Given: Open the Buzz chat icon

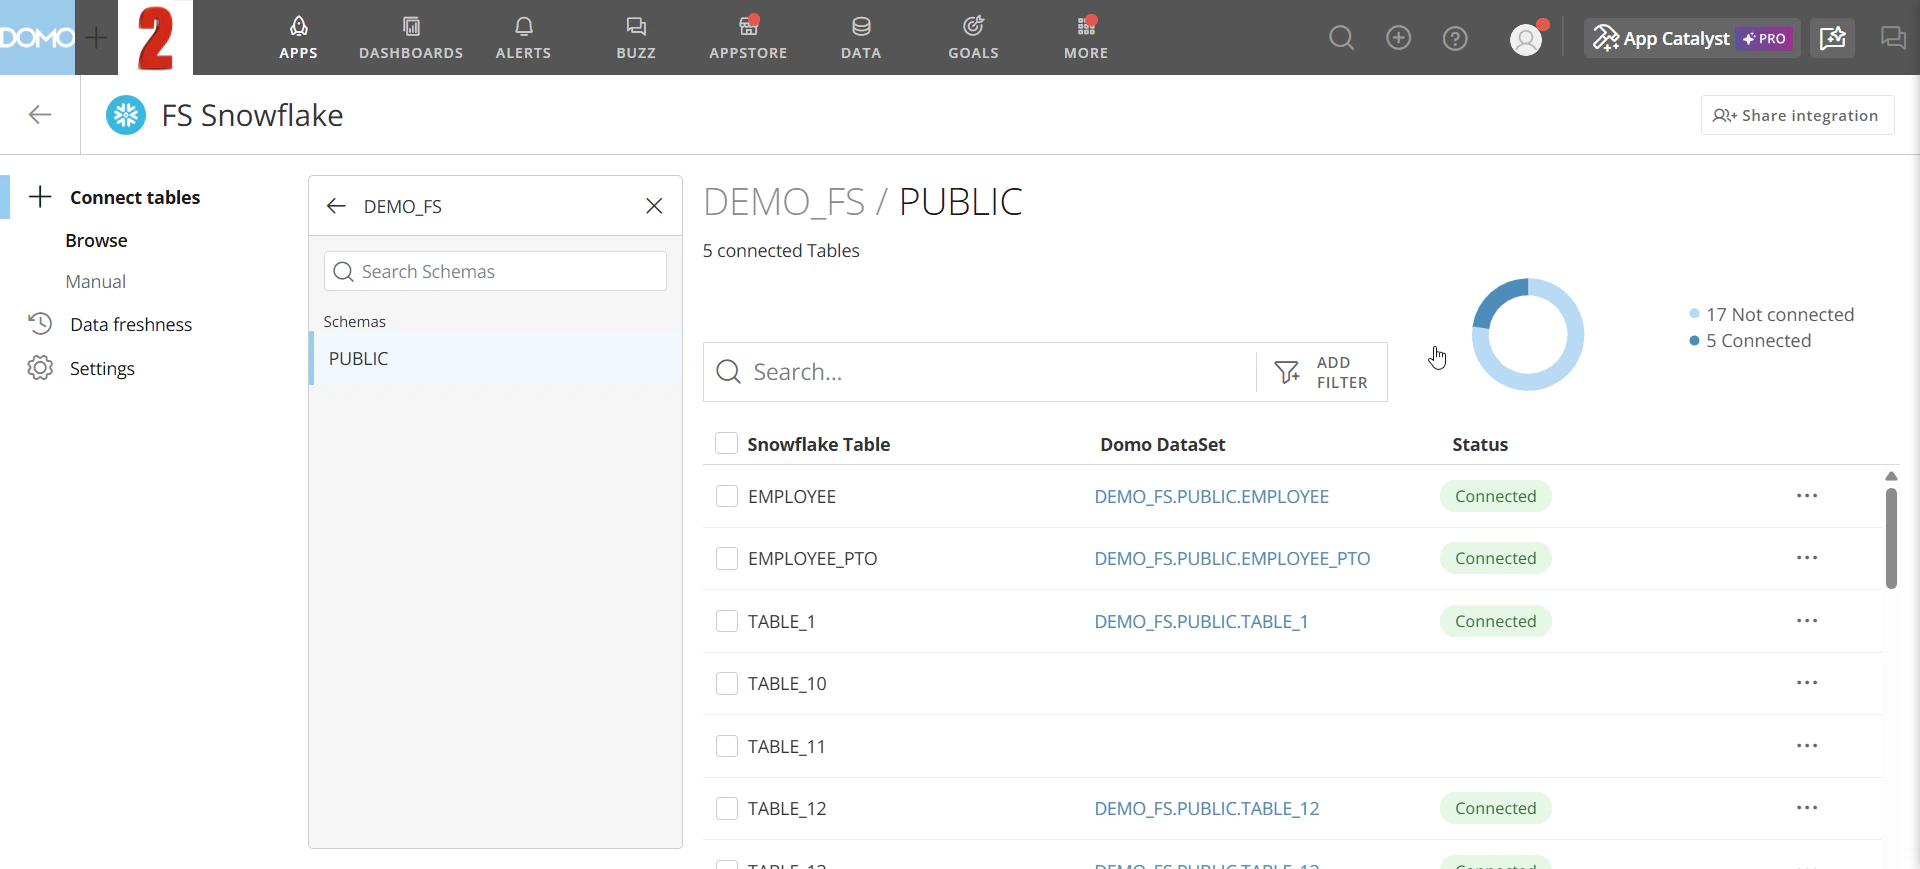Looking at the screenshot, I should 636,26.
